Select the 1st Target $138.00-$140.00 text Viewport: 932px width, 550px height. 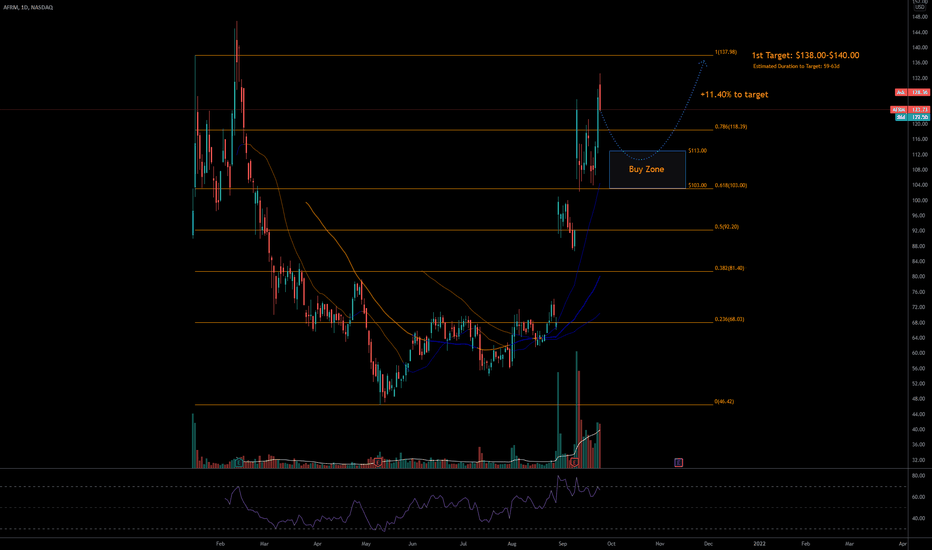click(x=805, y=55)
